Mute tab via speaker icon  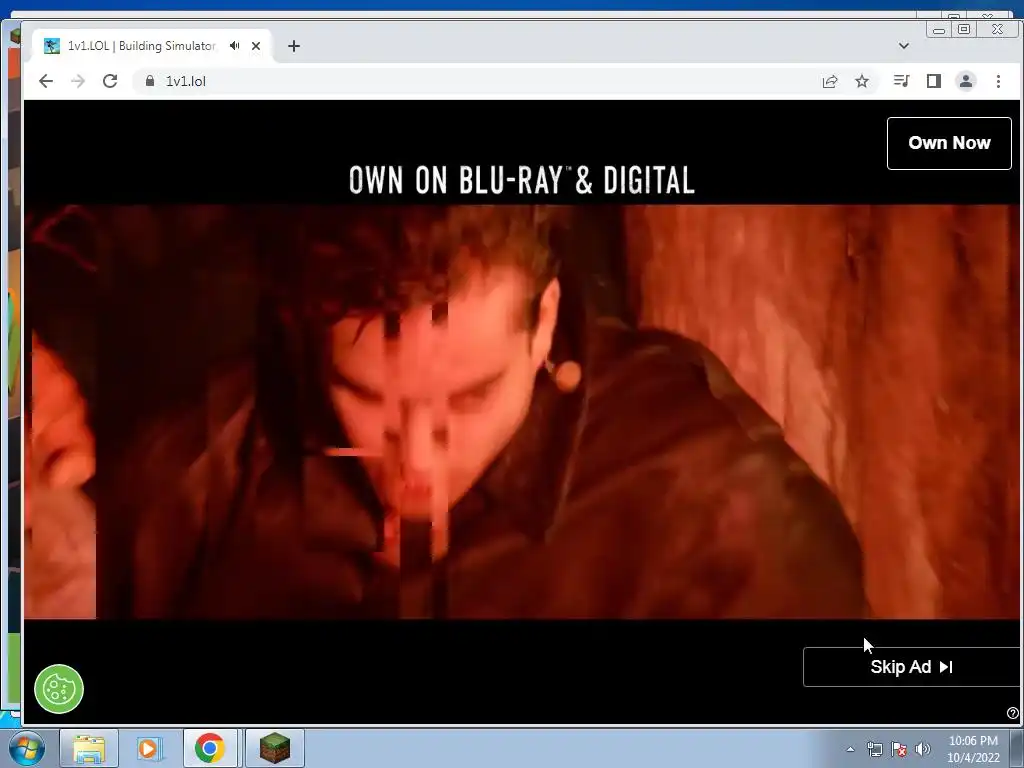pyautogui.click(x=234, y=46)
